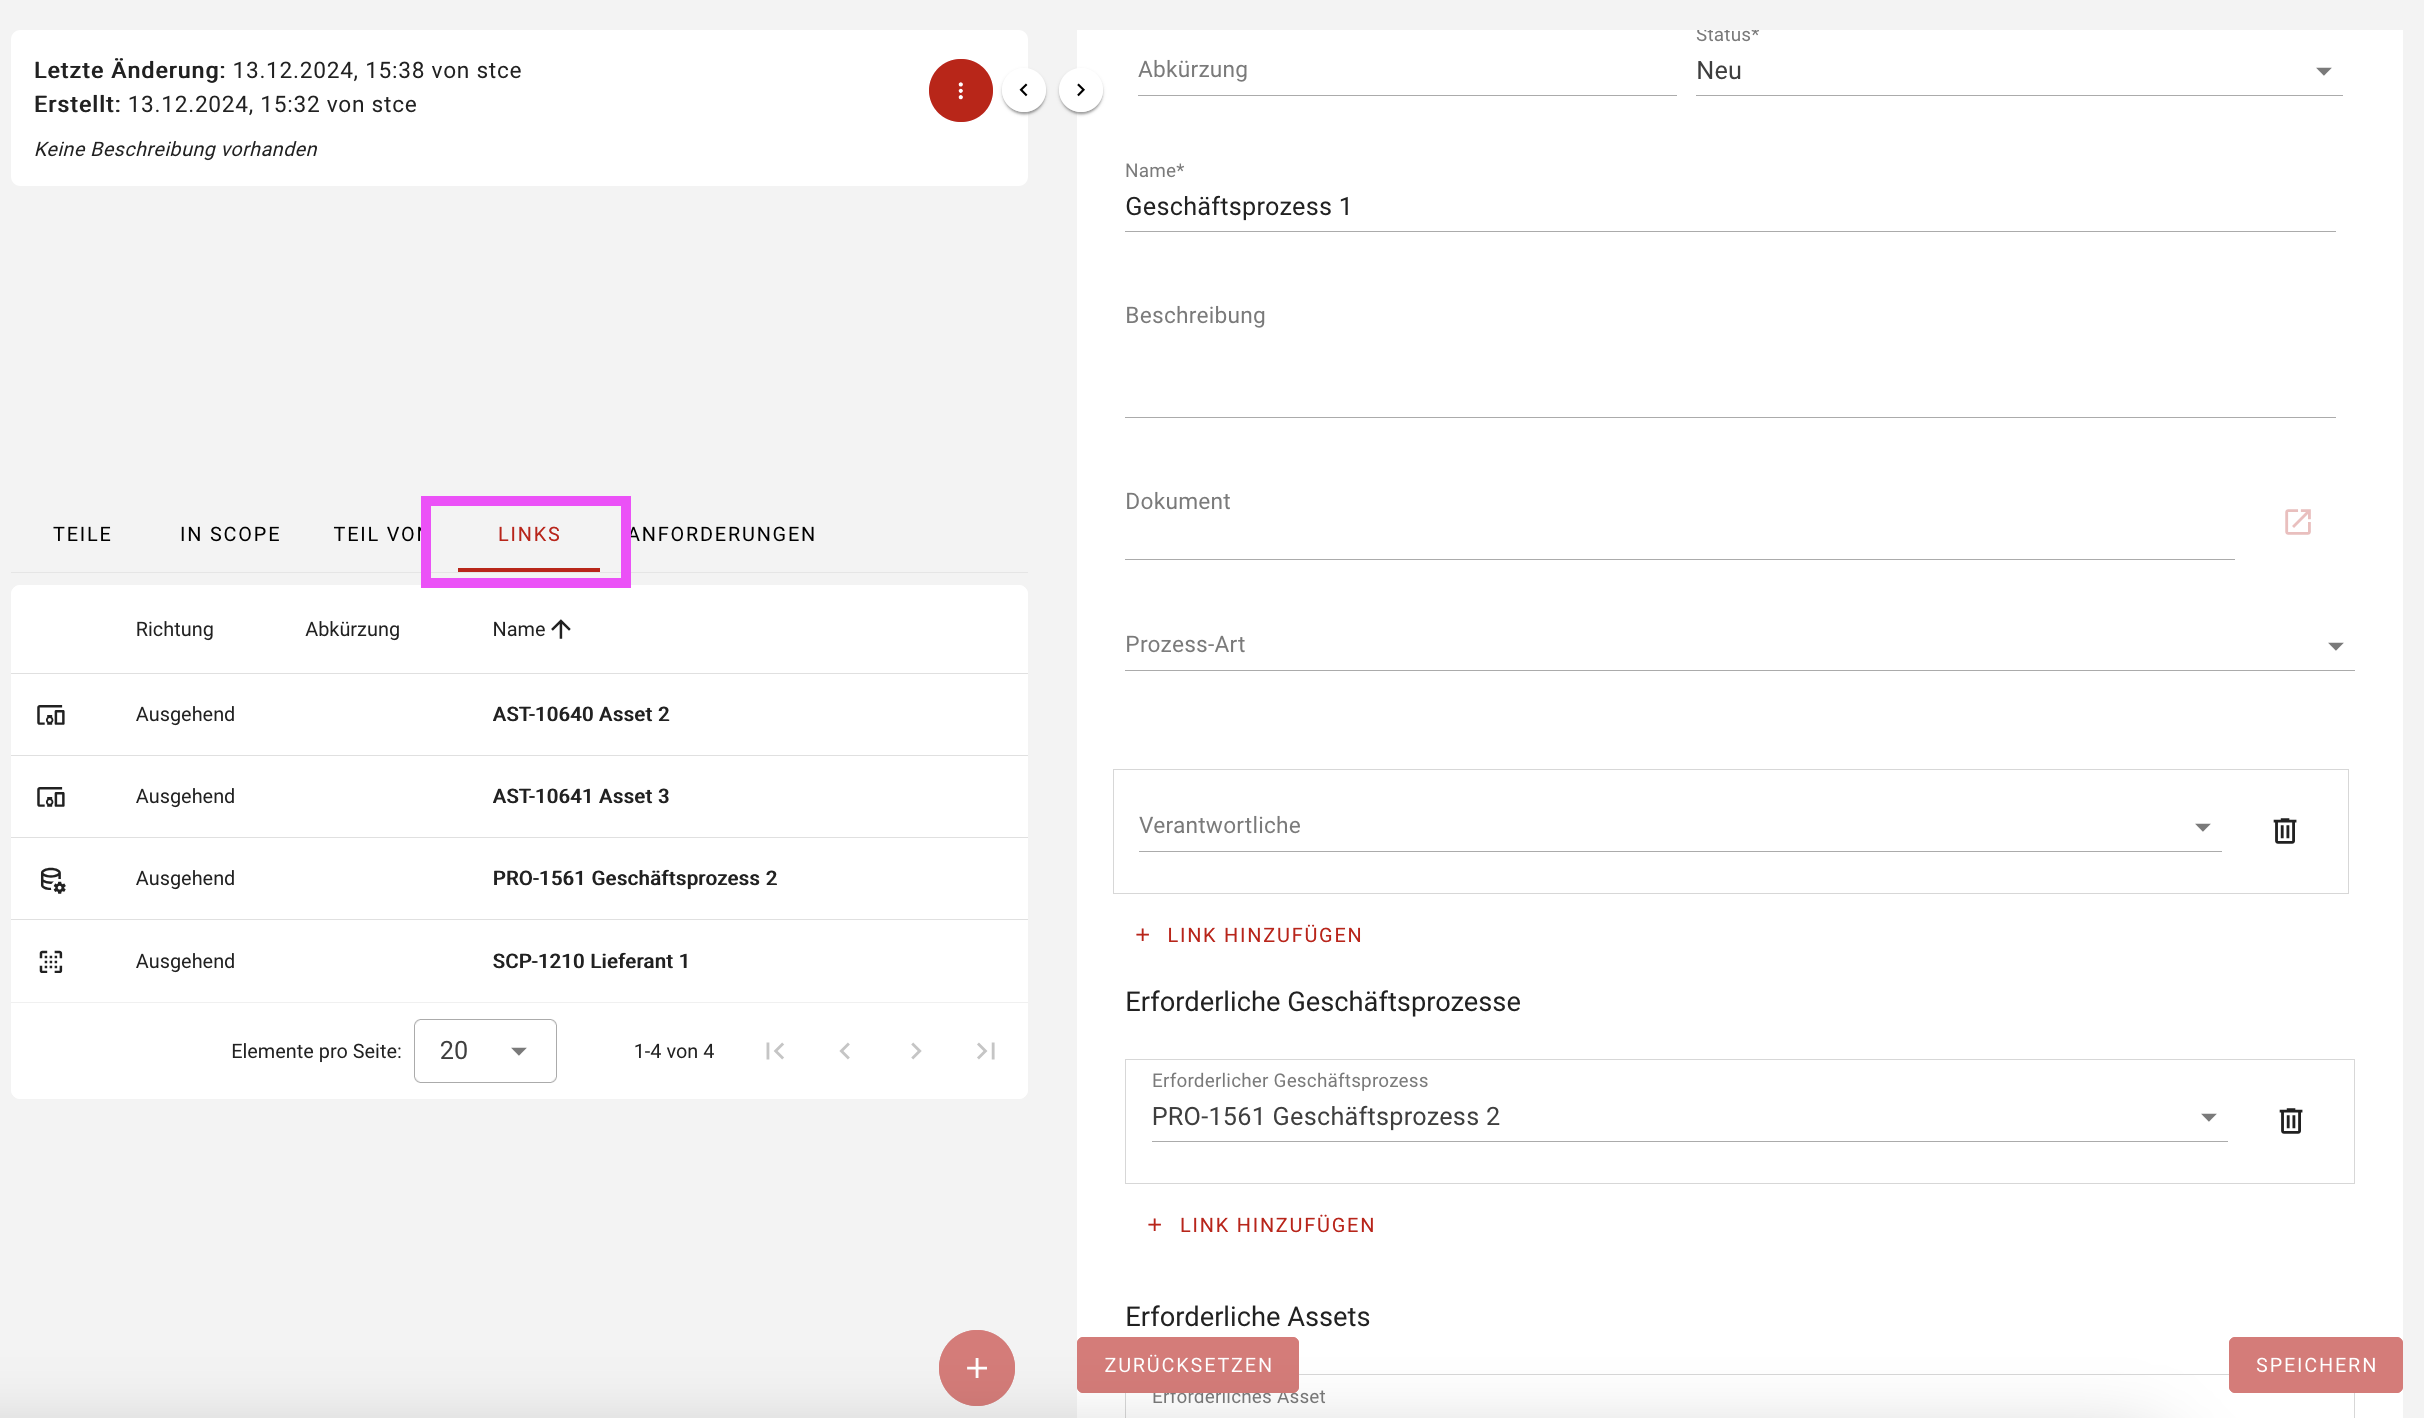Click the asset icon in AST-10640 row
The width and height of the screenshot is (2424, 1418).
click(x=51, y=715)
